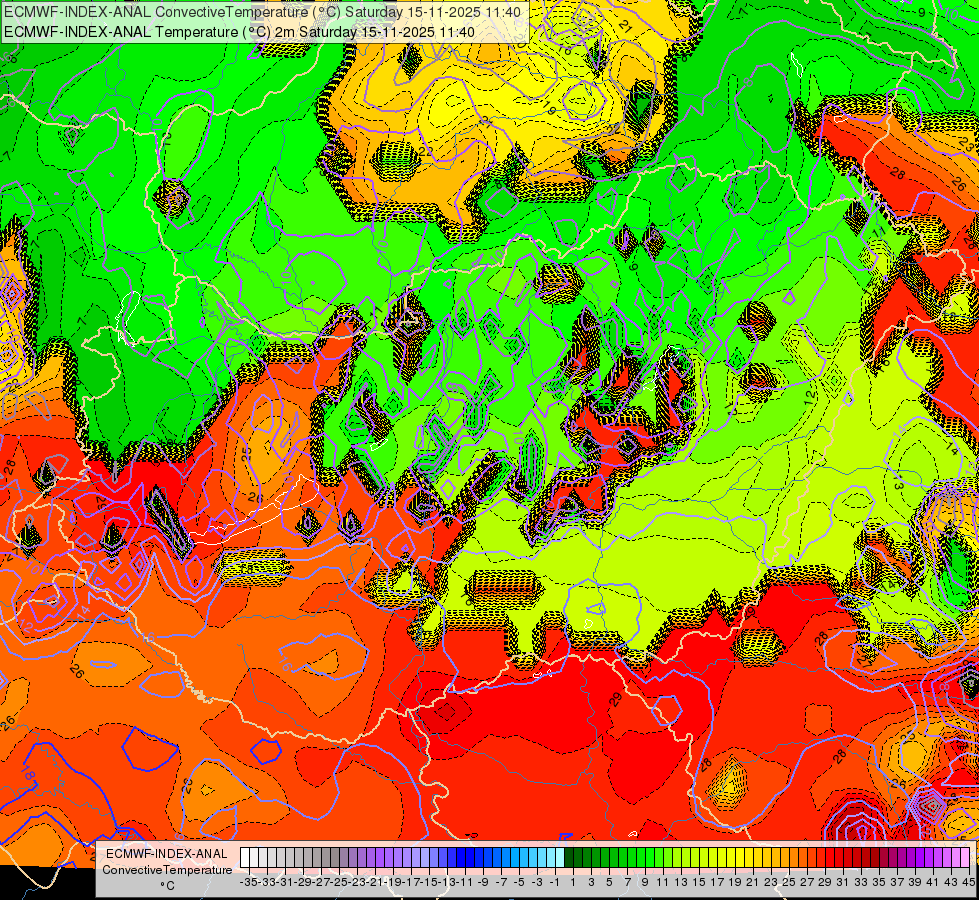Click the 11 legend scale value
The image size is (979, 900).
pyautogui.click(x=663, y=883)
